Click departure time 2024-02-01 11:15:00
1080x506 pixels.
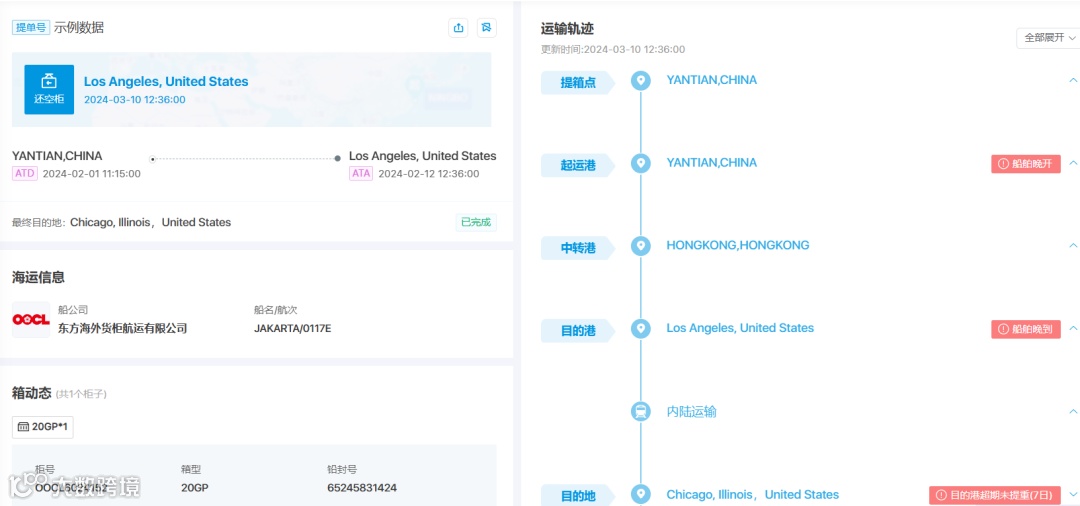[x=92, y=173]
